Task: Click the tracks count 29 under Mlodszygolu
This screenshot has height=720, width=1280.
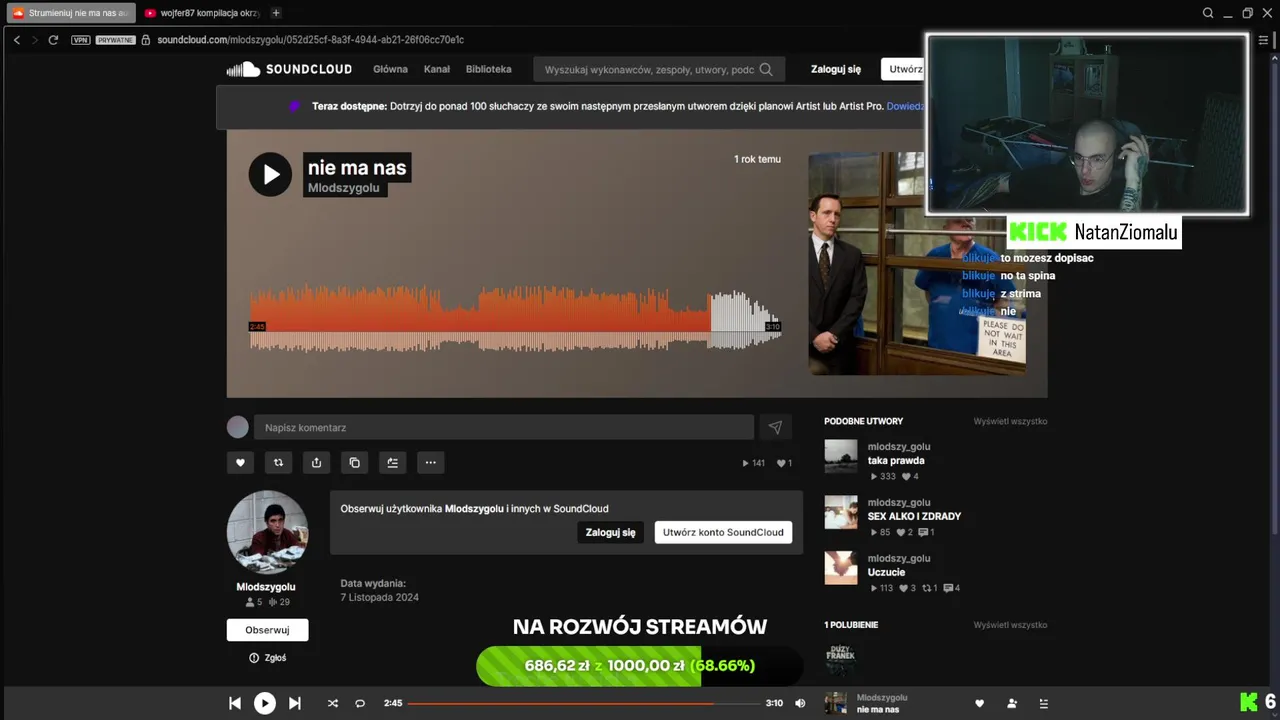Action: tap(279, 602)
